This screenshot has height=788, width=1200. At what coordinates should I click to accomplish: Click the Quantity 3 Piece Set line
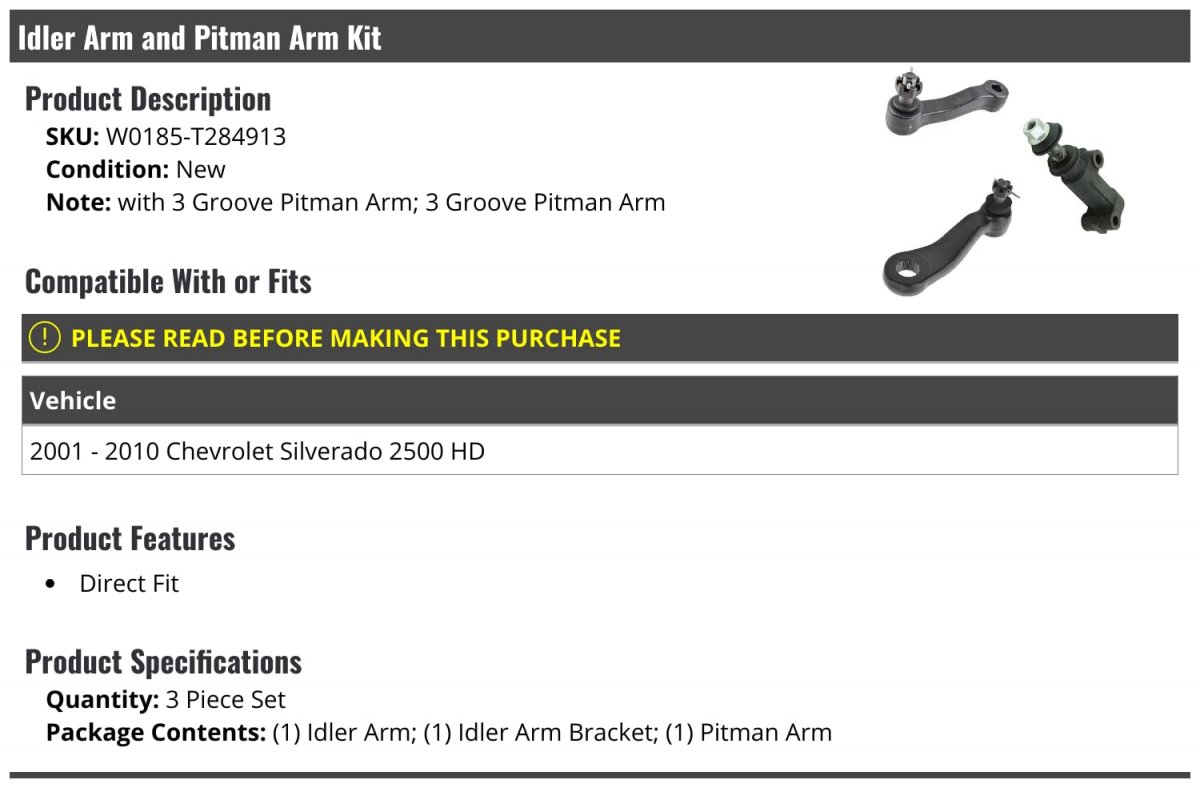[x=166, y=700]
